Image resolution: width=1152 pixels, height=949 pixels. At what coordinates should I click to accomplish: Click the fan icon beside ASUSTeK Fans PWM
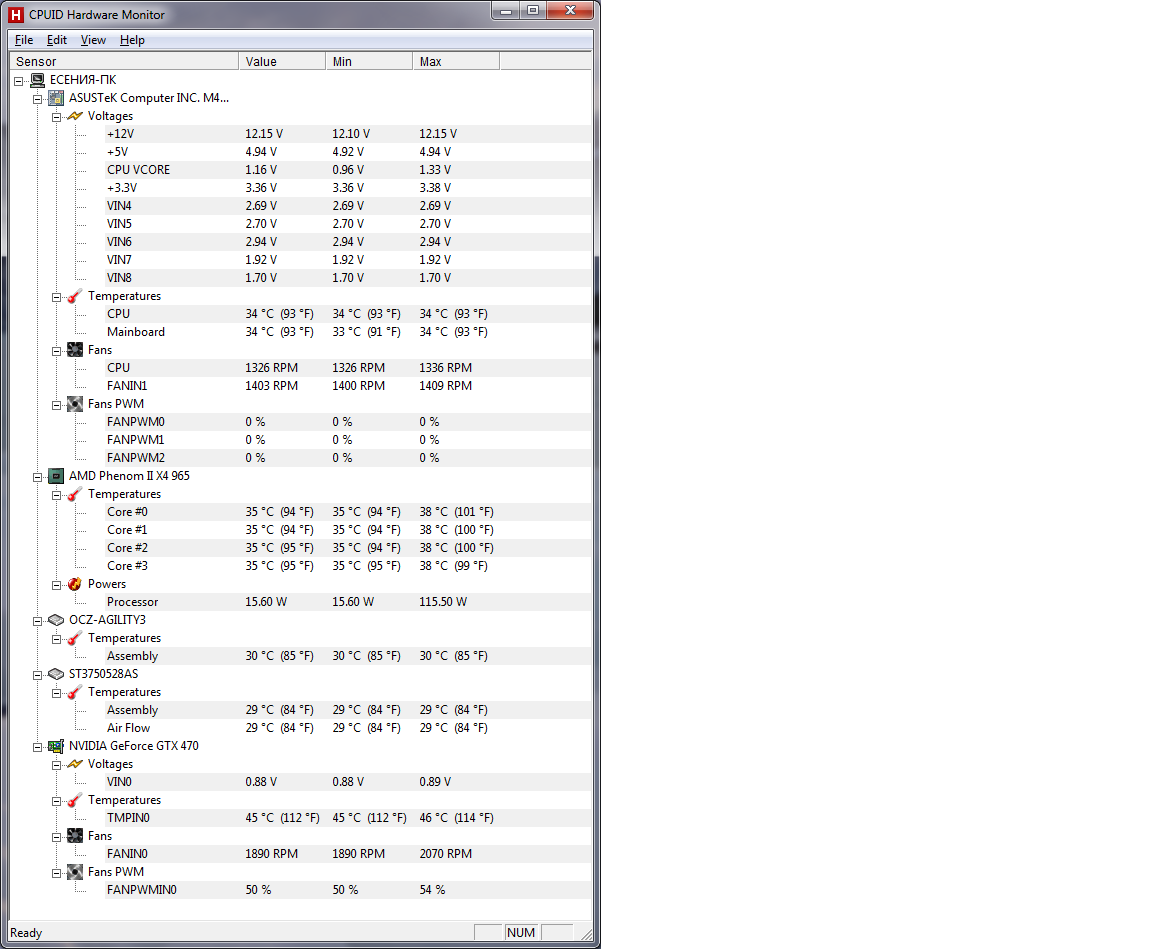tap(75, 404)
